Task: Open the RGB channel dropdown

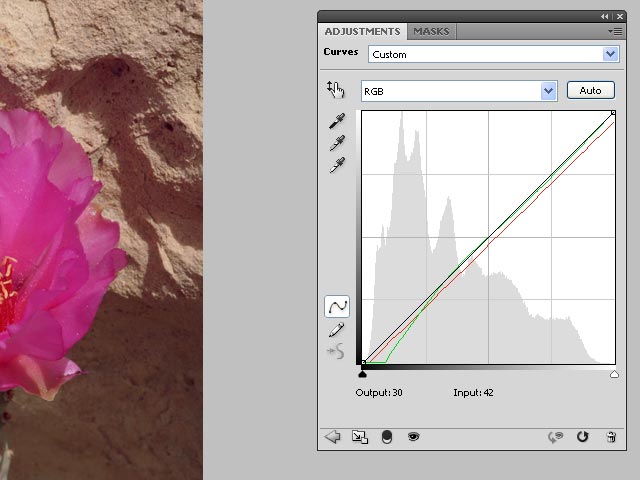Action: tap(458, 91)
